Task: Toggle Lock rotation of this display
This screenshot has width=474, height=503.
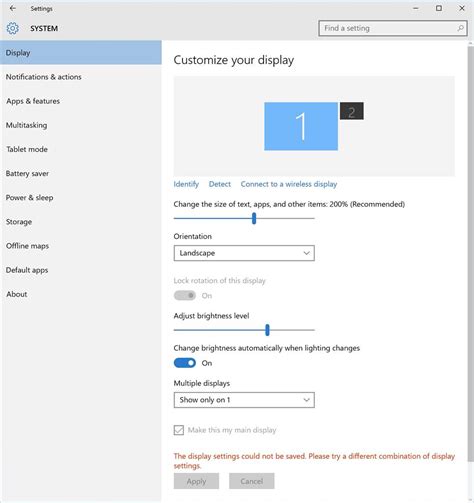Action: click(x=185, y=295)
